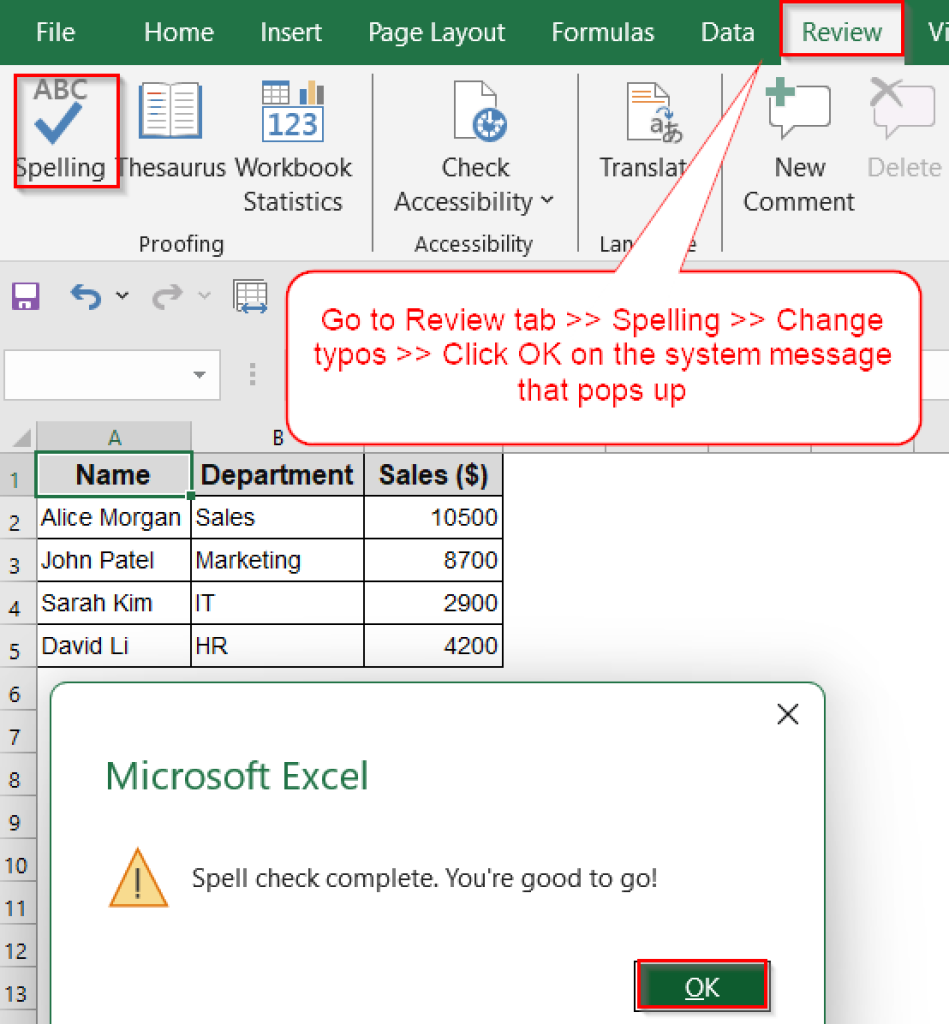Dismiss the dialog with the X
The width and height of the screenshot is (949, 1024).
(787, 714)
